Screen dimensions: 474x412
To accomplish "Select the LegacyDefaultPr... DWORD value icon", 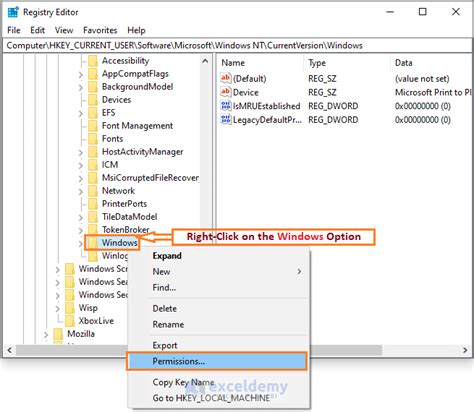I will click(x=226, y=119).
